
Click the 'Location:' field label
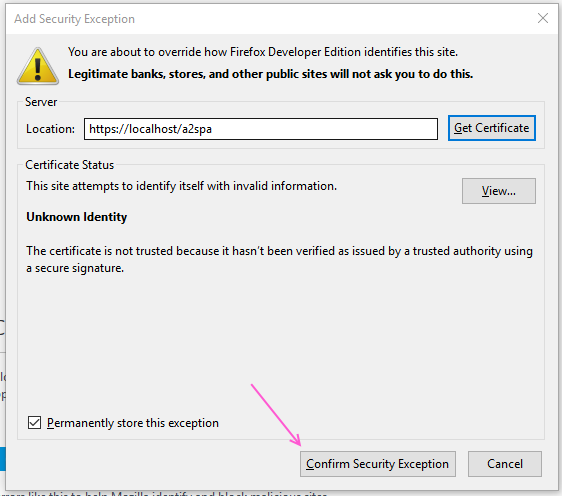[x=51, y=129]
